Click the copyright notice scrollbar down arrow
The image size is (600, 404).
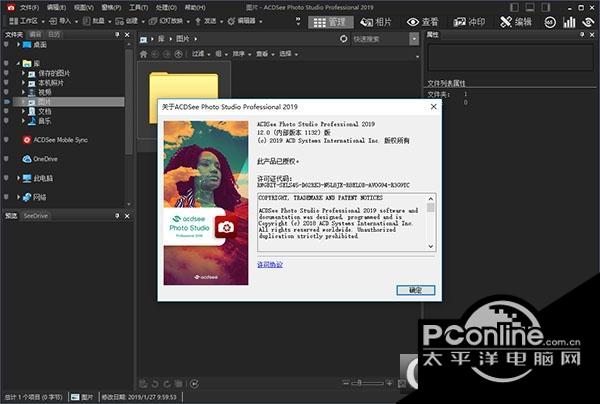(431, 246)
